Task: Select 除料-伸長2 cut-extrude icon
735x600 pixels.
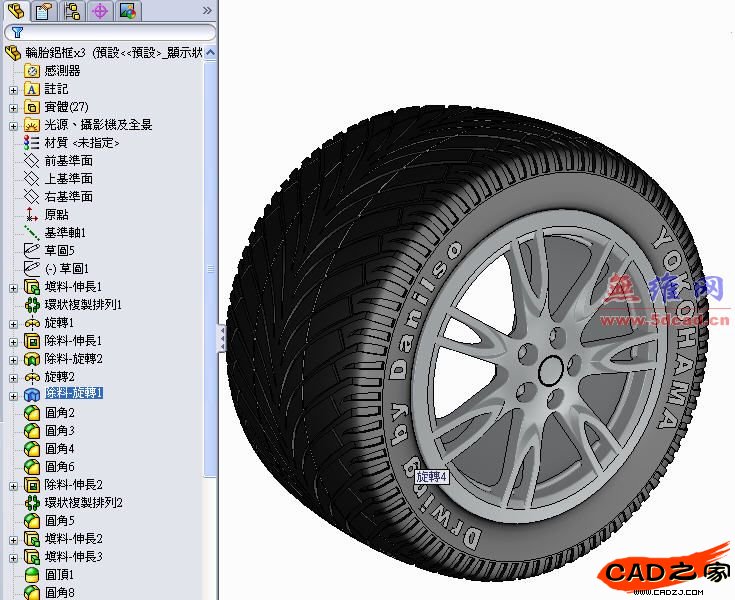Action: [32, 484]
